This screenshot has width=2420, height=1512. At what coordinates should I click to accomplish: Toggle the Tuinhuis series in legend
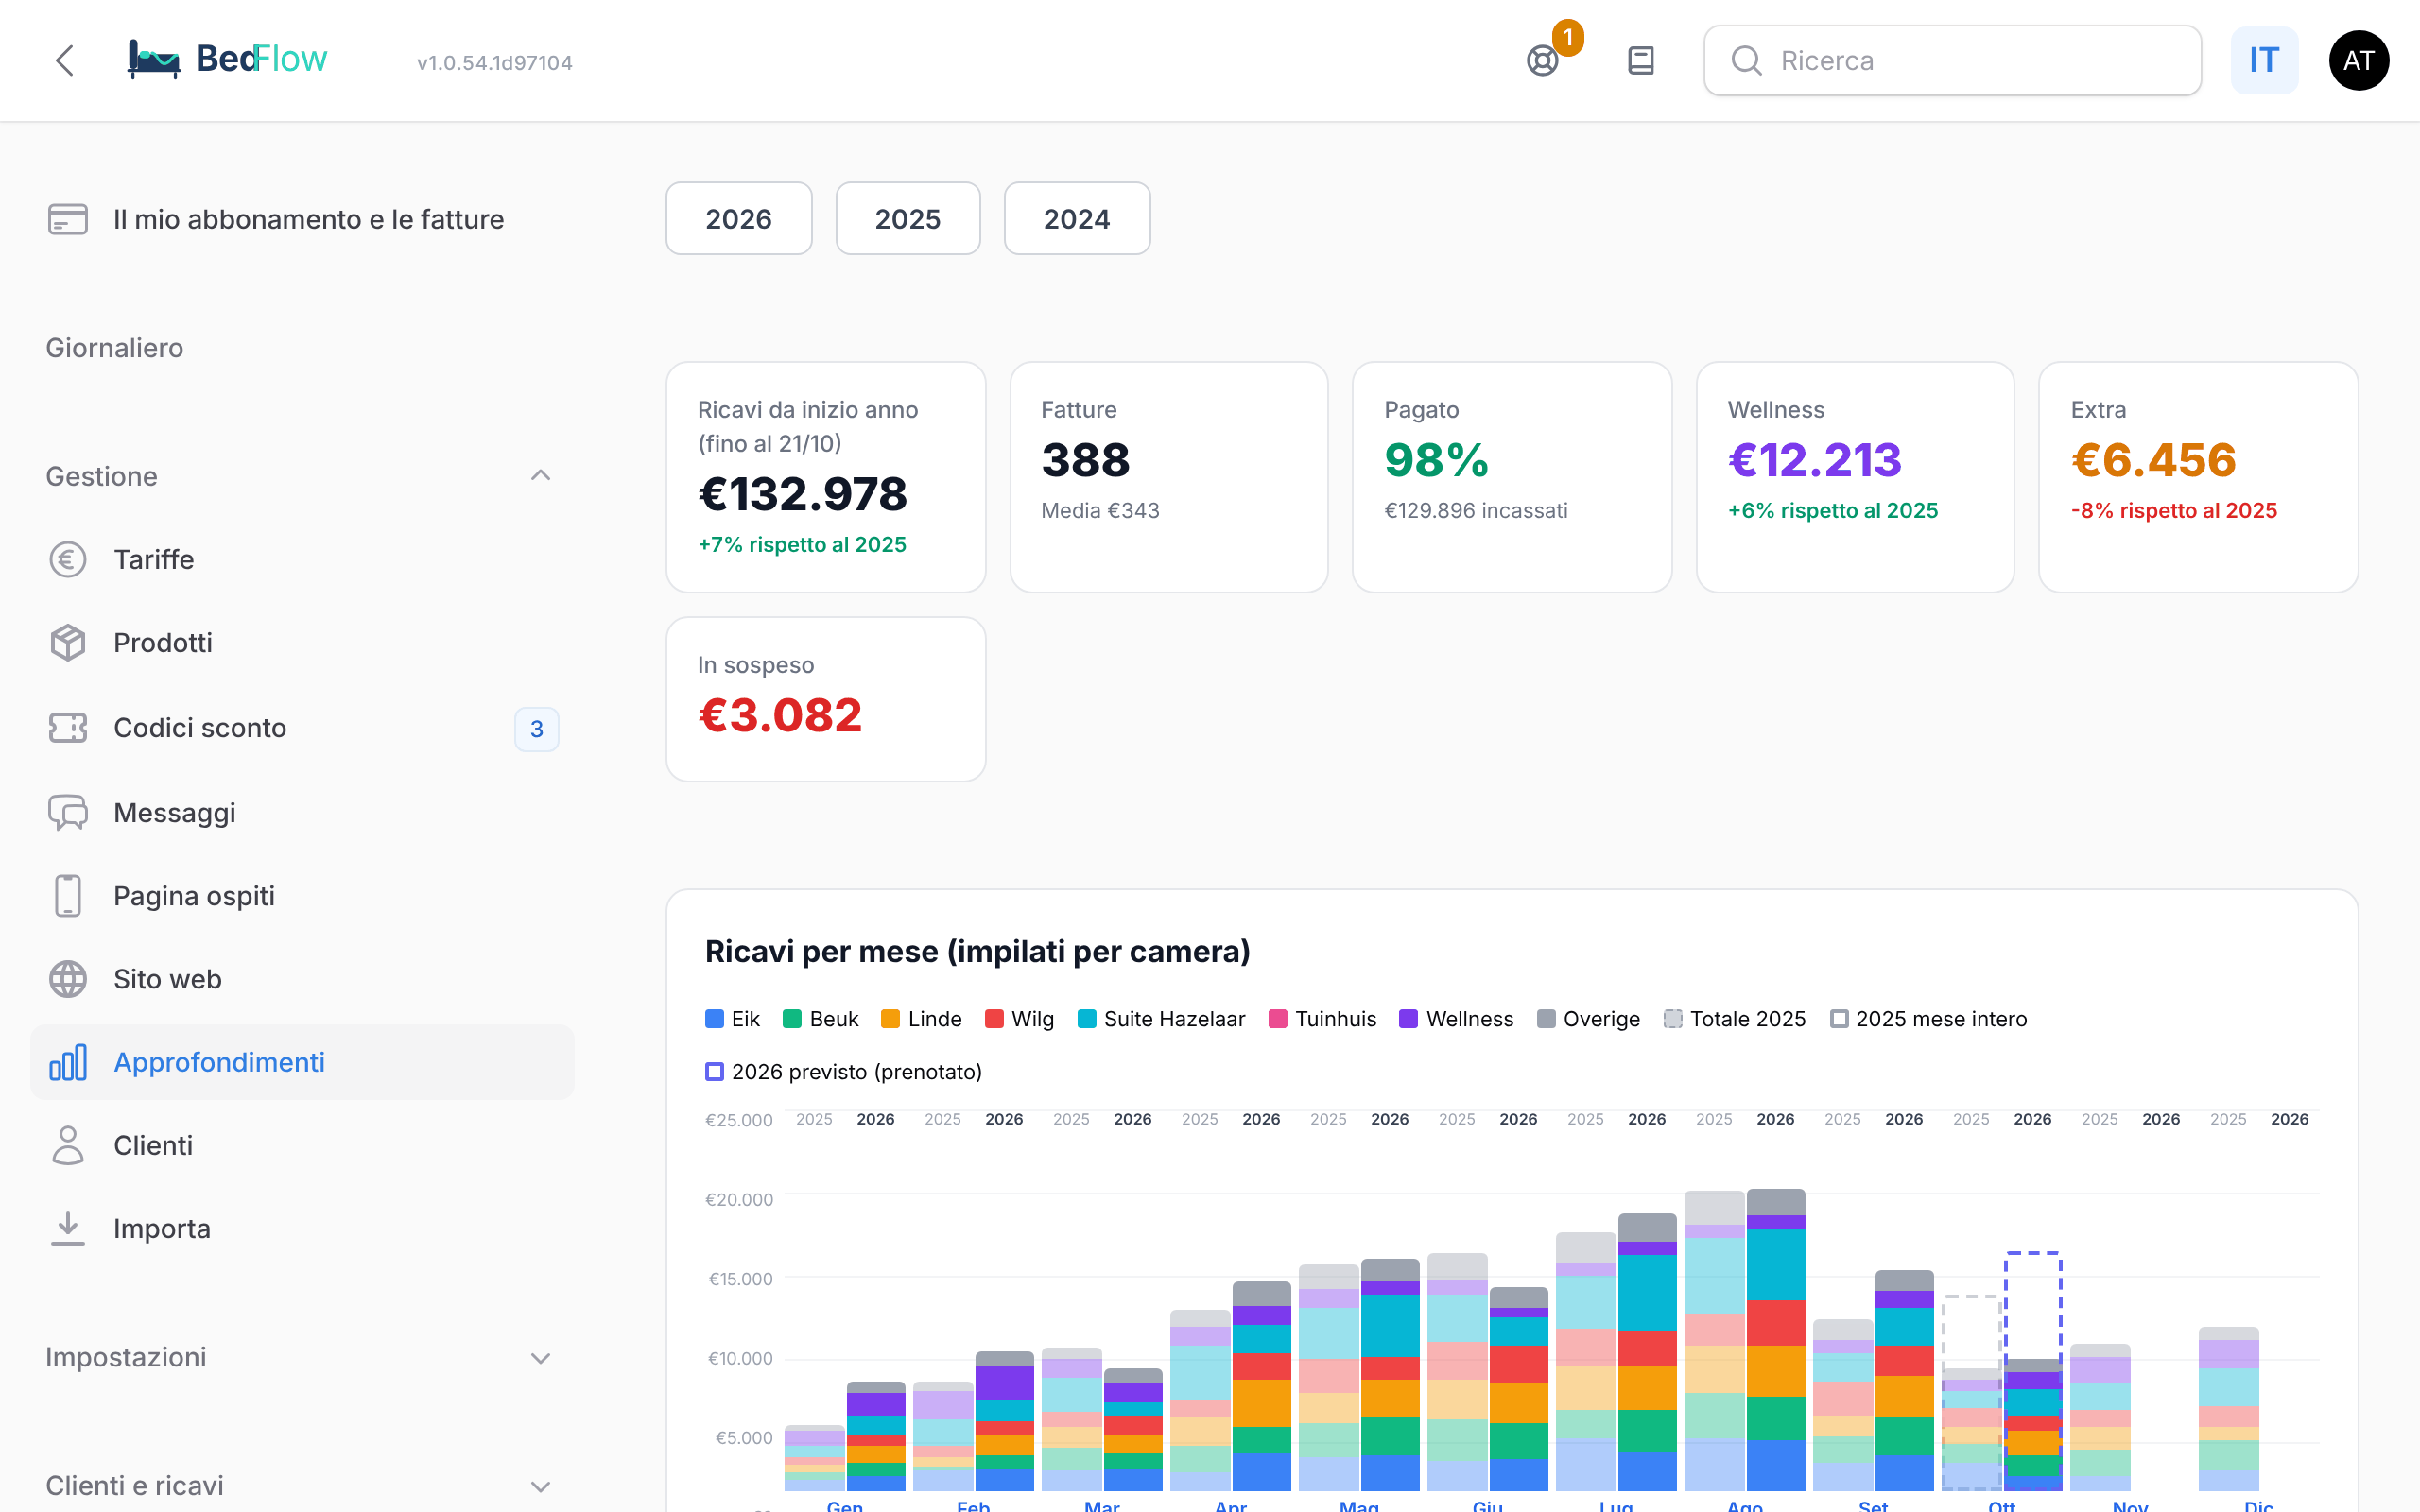(x=1322, y=1019)
